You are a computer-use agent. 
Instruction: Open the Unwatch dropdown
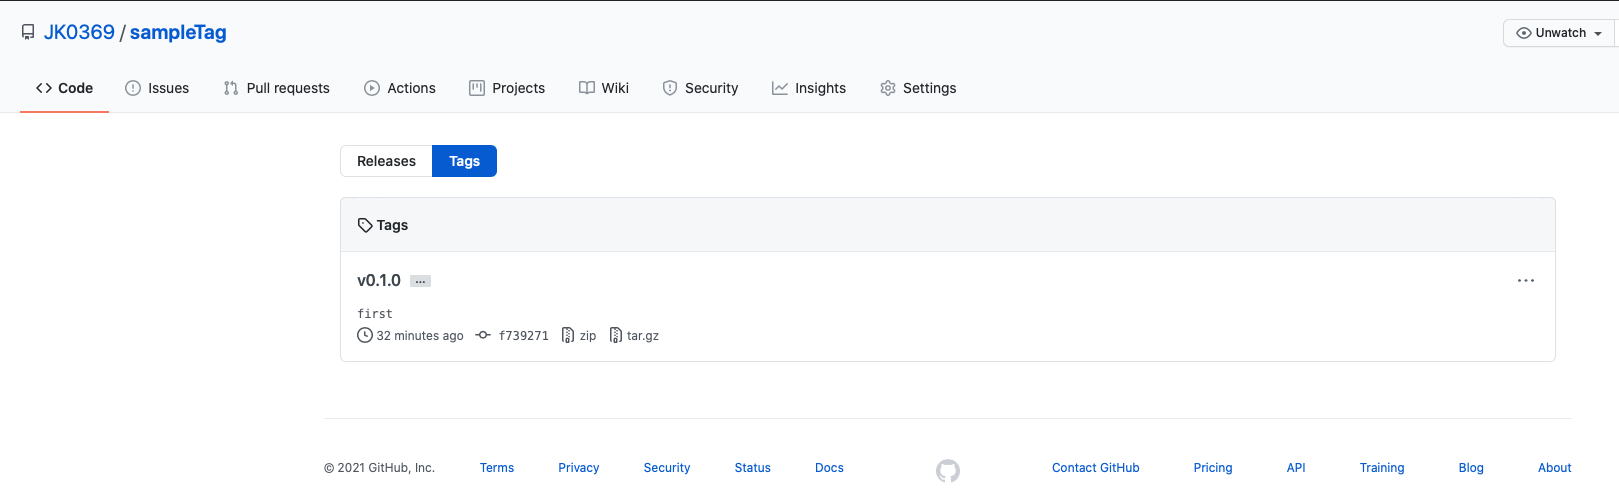coord(1559,33)
